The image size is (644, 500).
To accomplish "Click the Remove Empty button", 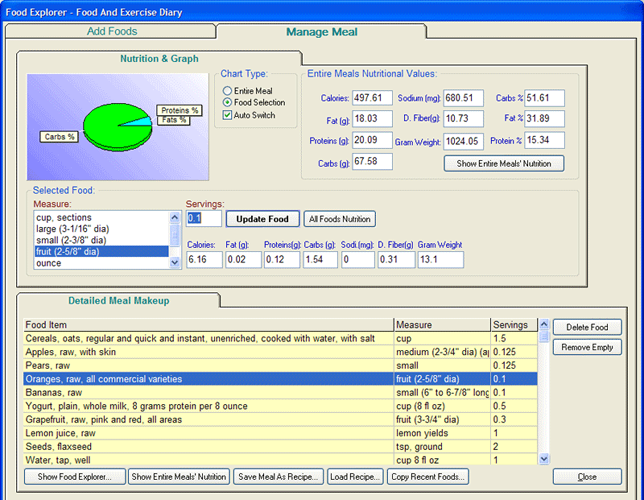I will [588, 347].
